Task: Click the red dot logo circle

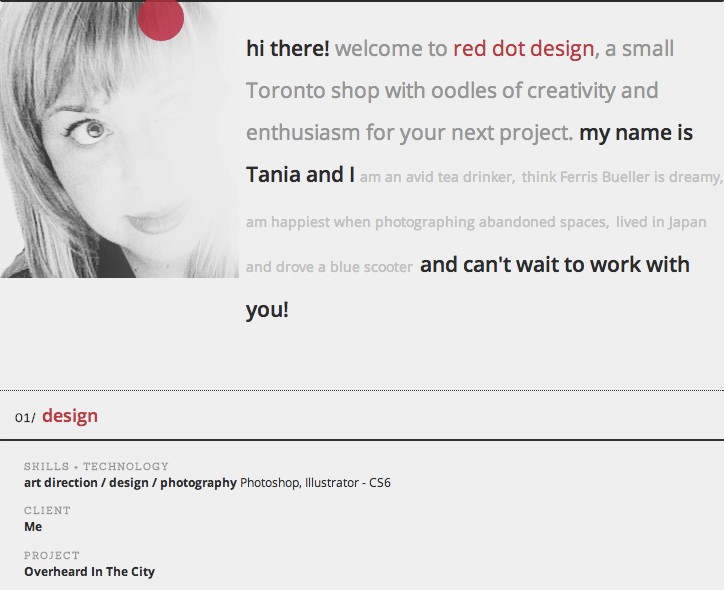Action: (x=161, y=18)
